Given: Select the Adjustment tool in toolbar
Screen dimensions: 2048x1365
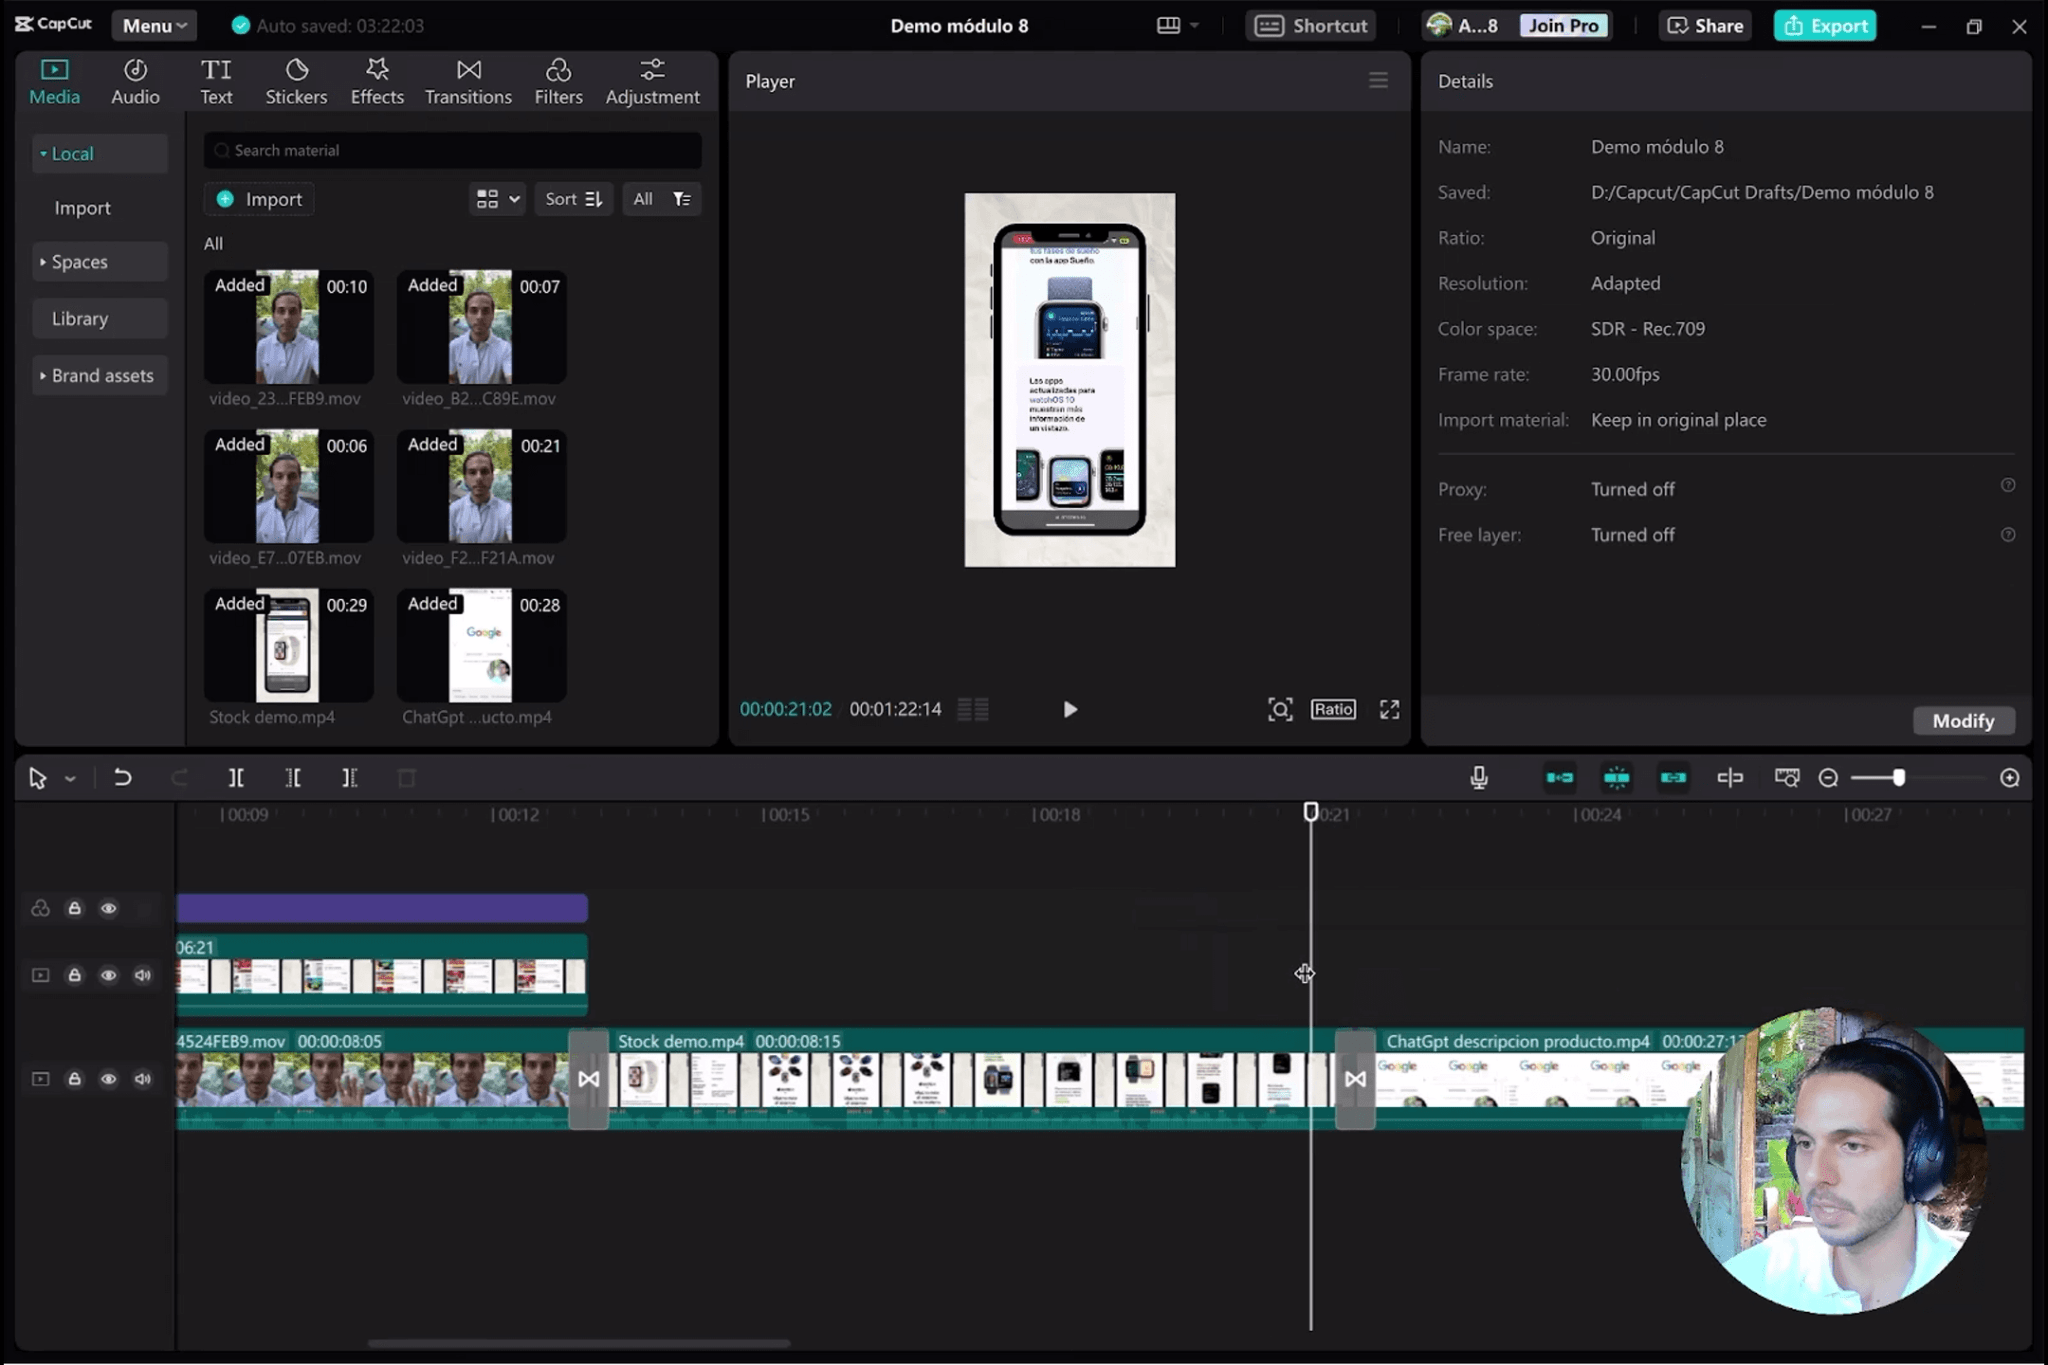Looking at the screenshot, I should pyautogui.click(x=652, y=79).
